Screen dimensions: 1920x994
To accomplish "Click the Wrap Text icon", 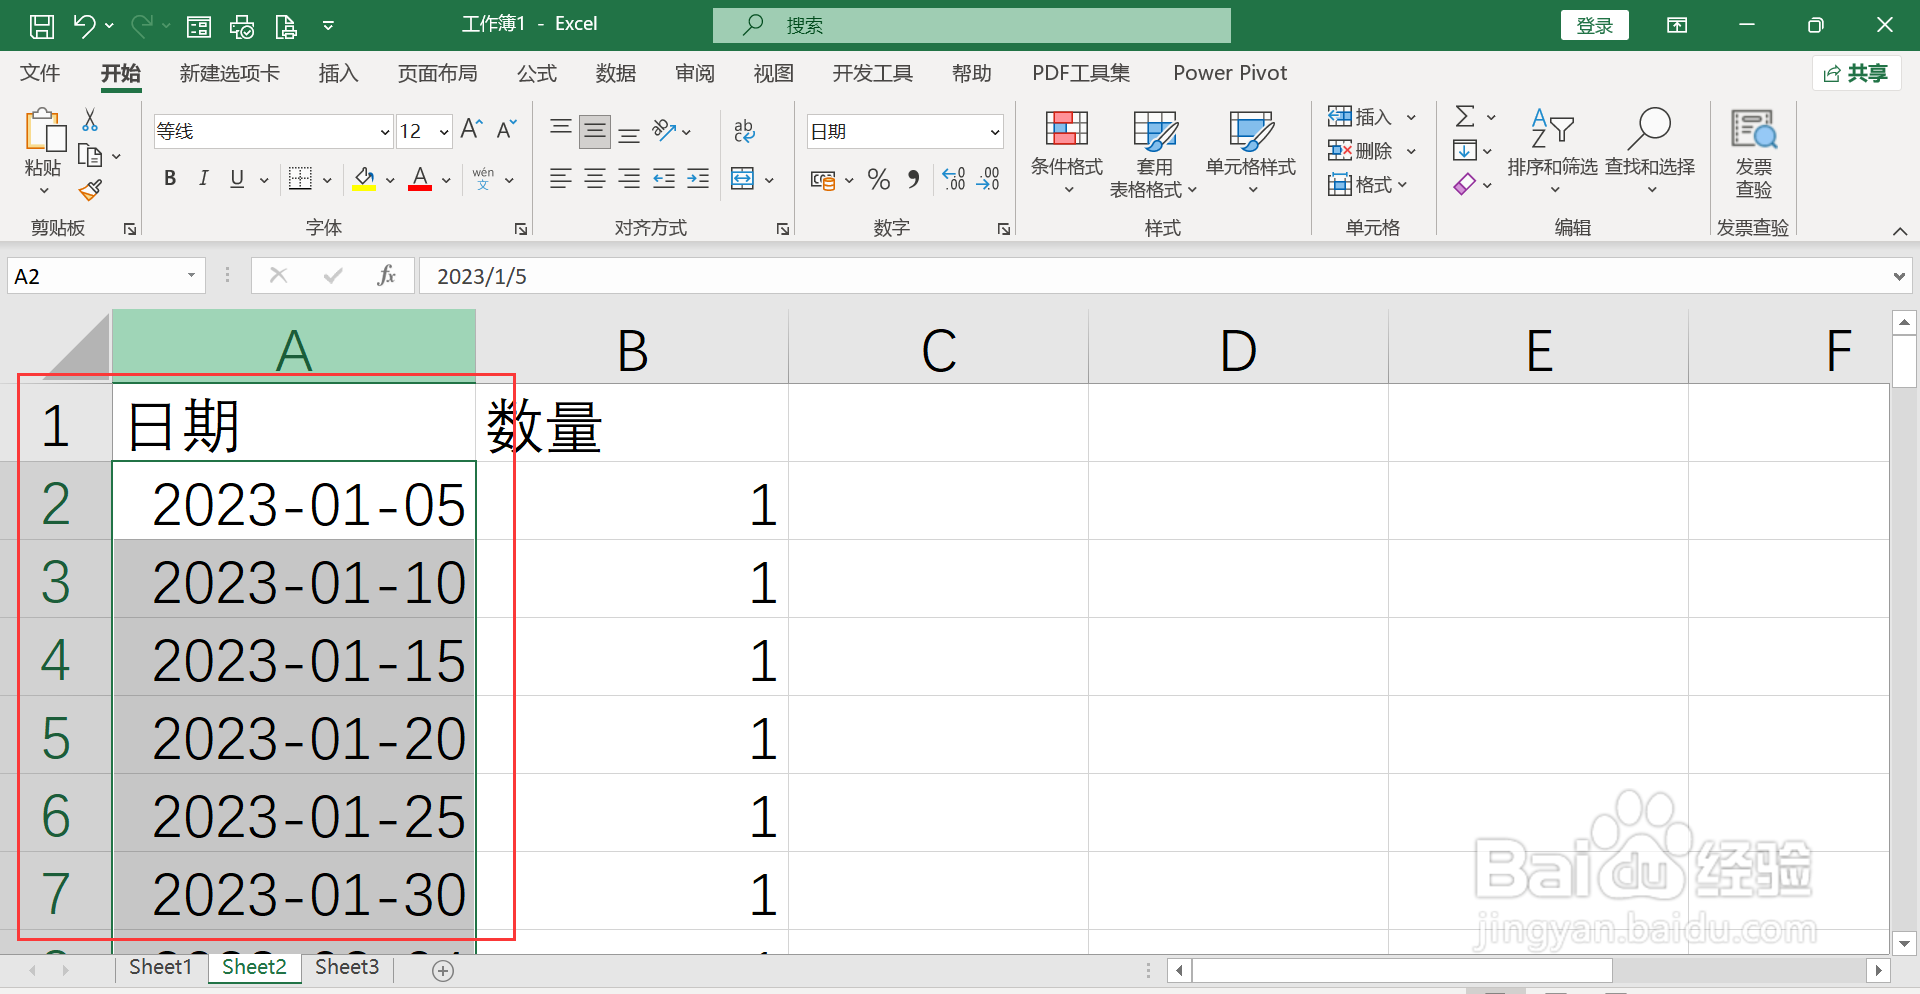I will pos(744,130).
